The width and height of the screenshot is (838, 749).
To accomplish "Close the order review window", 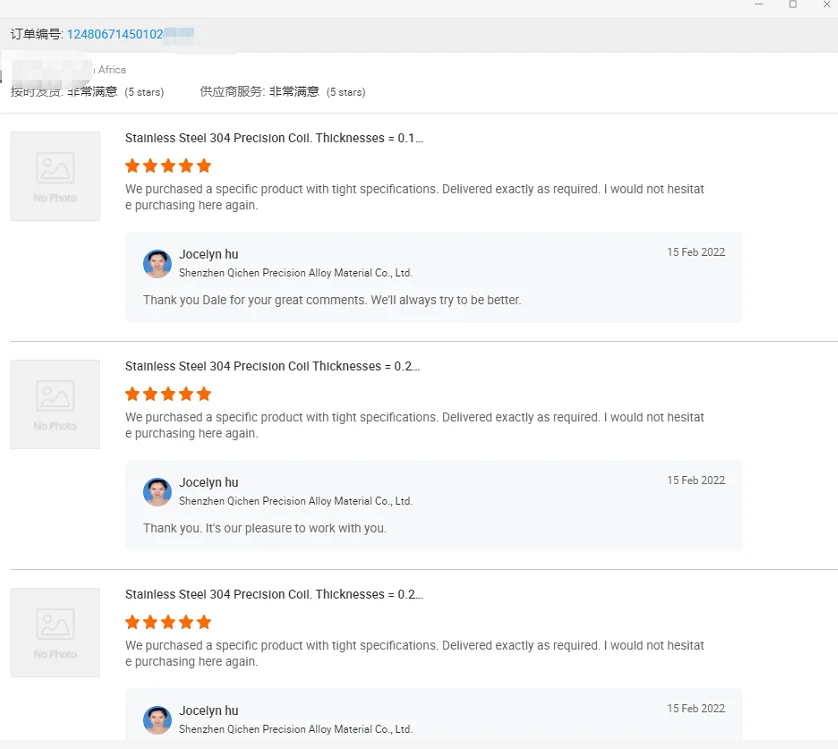I will click(x=826, y=5).
